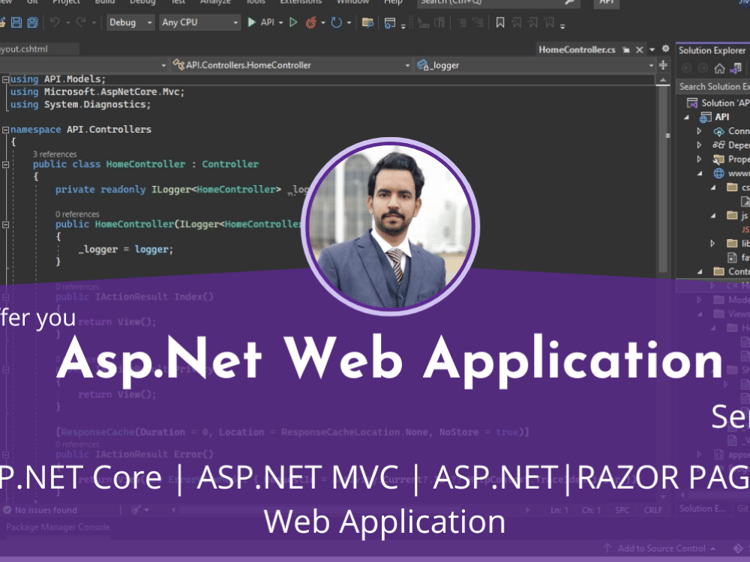Viewport: 750px width, 562px height.
Task: Click the wwwroot globe icon
Action: click(x=719, y=173)
